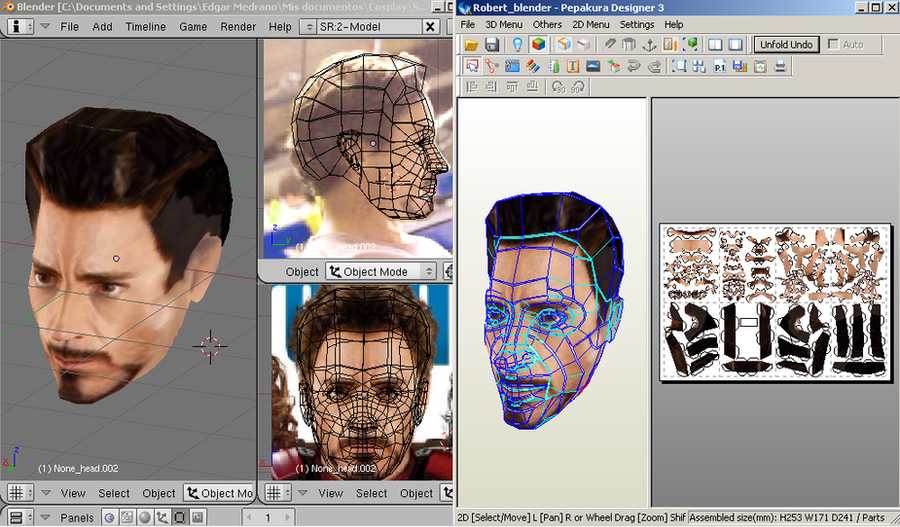Image resolution: width=900 pixels, height=527 pixels.
Task: Open Blender's Add menu
Action: pos(102,27)
